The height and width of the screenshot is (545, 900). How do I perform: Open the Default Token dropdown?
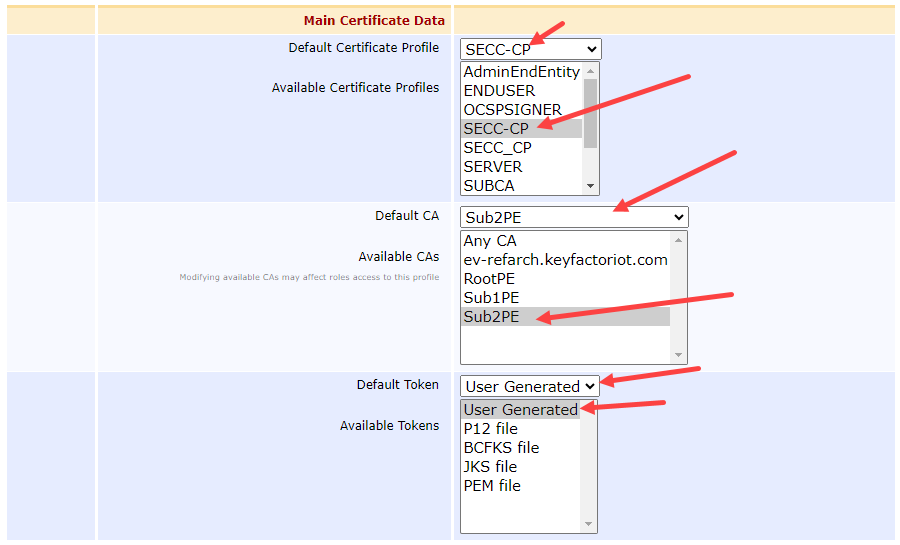click(529, 386)
